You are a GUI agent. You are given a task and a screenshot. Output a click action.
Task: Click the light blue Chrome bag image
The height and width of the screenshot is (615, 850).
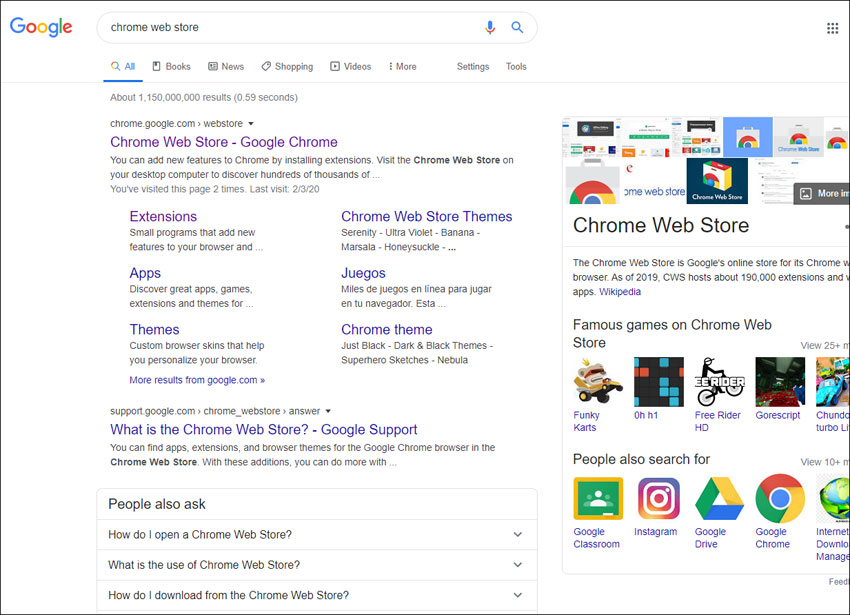(748, 137)
